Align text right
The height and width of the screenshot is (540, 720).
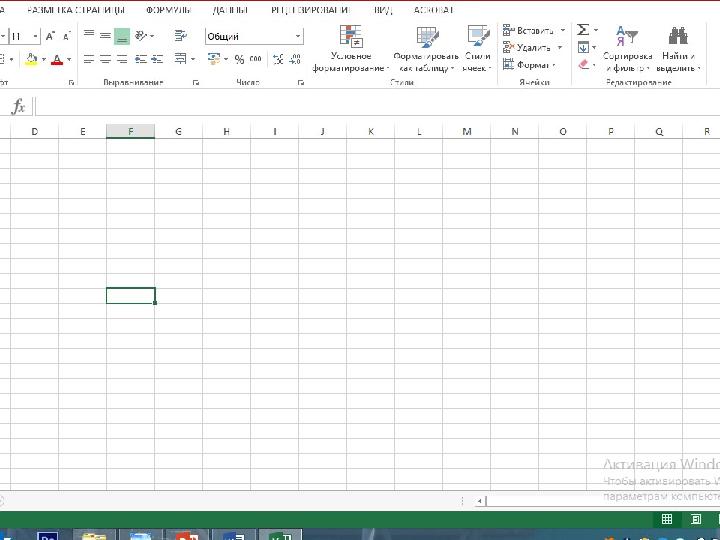[122, 59]
